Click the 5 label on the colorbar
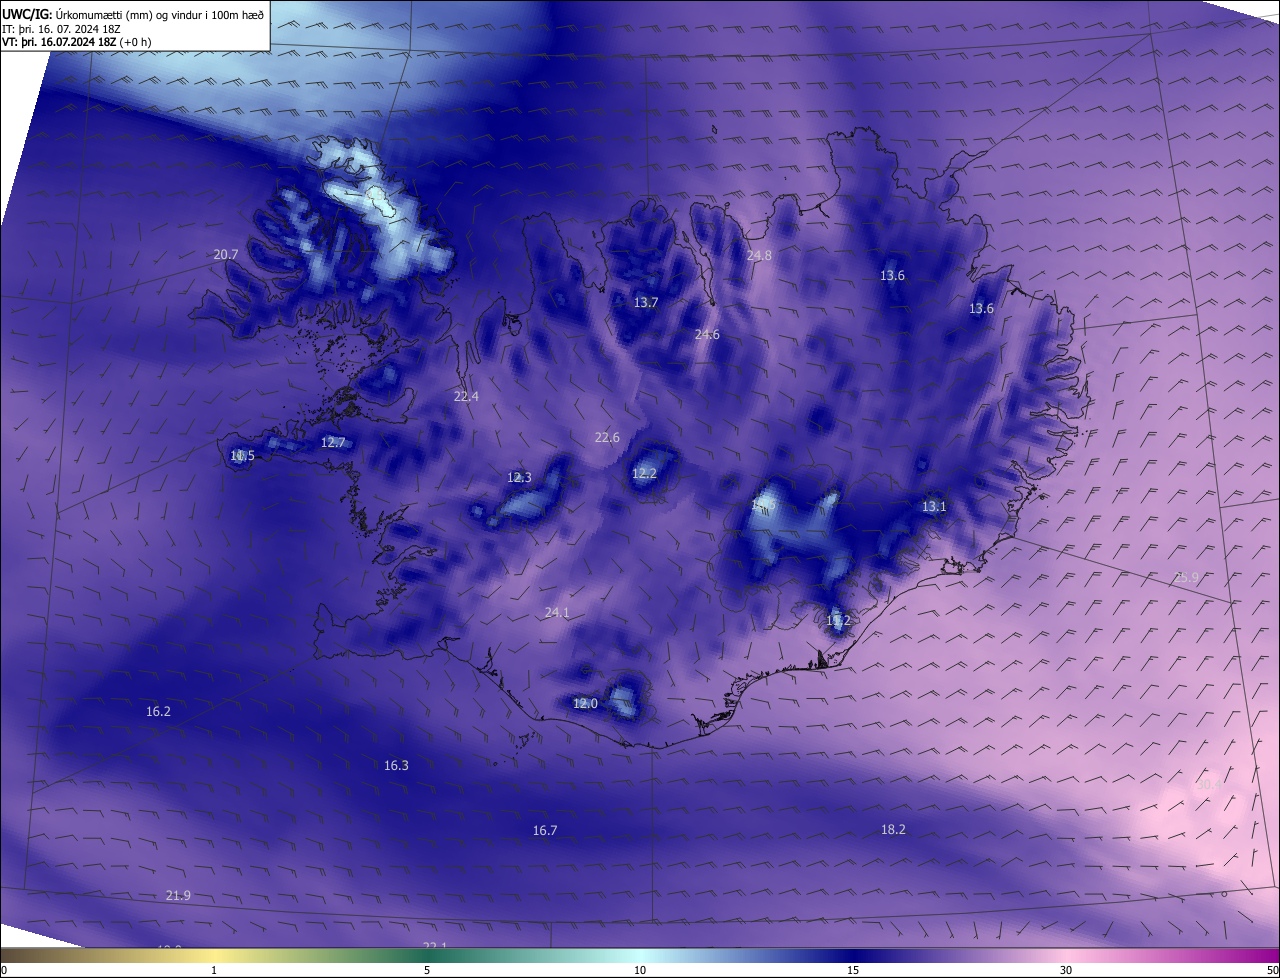Screen dimensions: 1280x978 coord(427,971)
